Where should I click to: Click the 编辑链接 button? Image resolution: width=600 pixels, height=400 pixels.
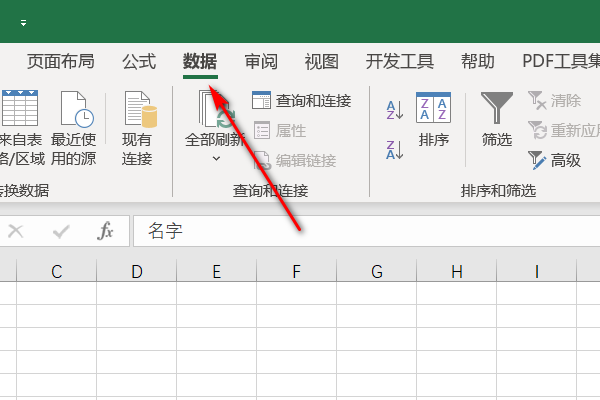[x=295, y=160]
